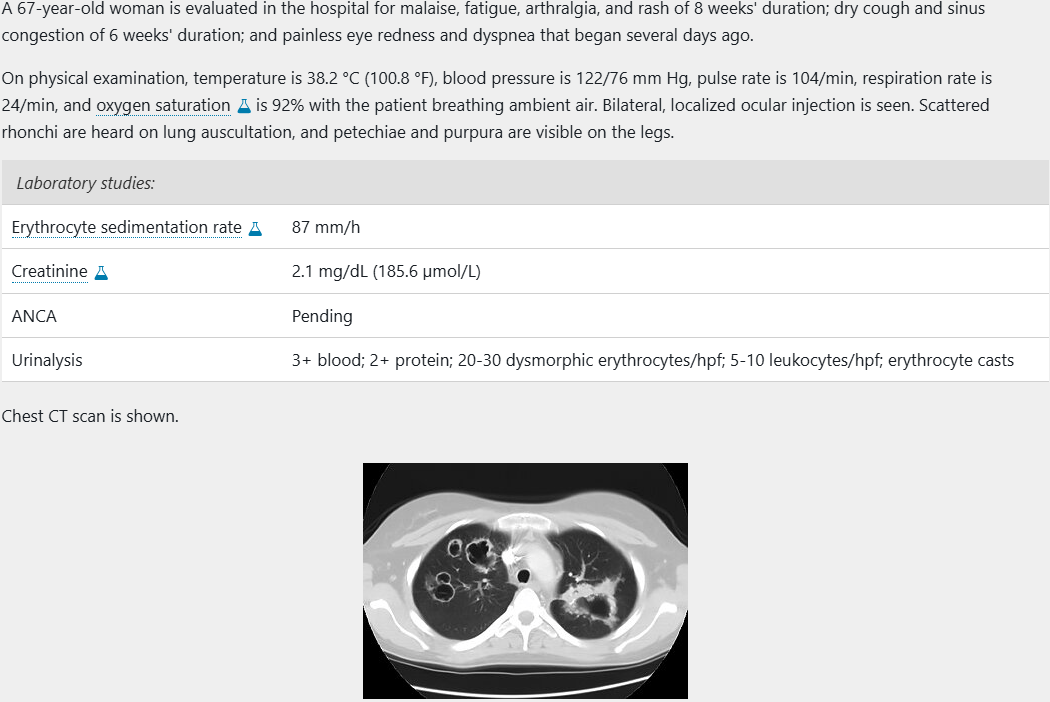Open the Erythrocyte sedimentation rate link
This screenshot has height=702, width=1050.
[x=126, y=227]
